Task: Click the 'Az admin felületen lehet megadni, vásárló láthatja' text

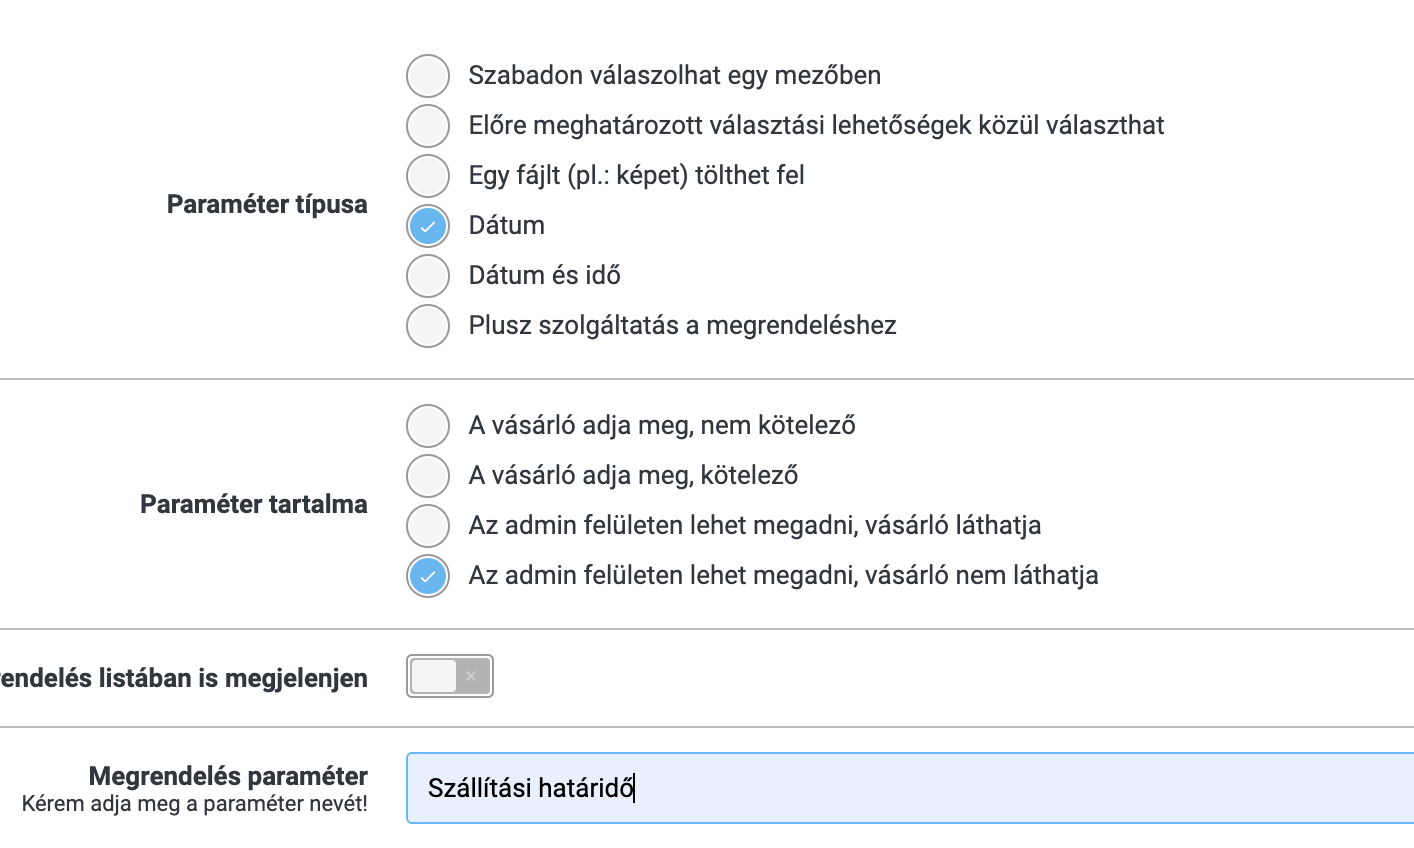Action: pyautogui.click(x=755, y=526)
